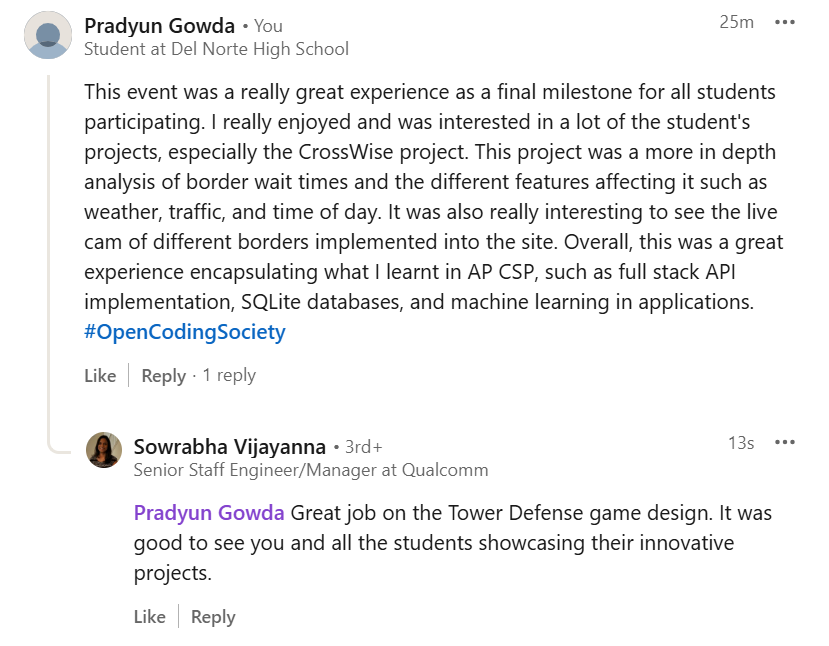Reply to Sowrabha Vijayanna's comment
Screen dimensions: 829x646
pyautogui.click(x=213, y=617)
